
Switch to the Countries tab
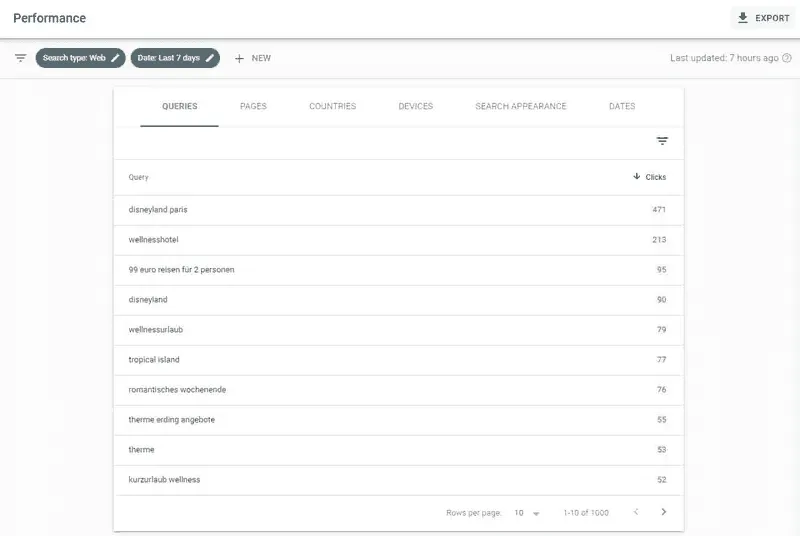[332, 106]
